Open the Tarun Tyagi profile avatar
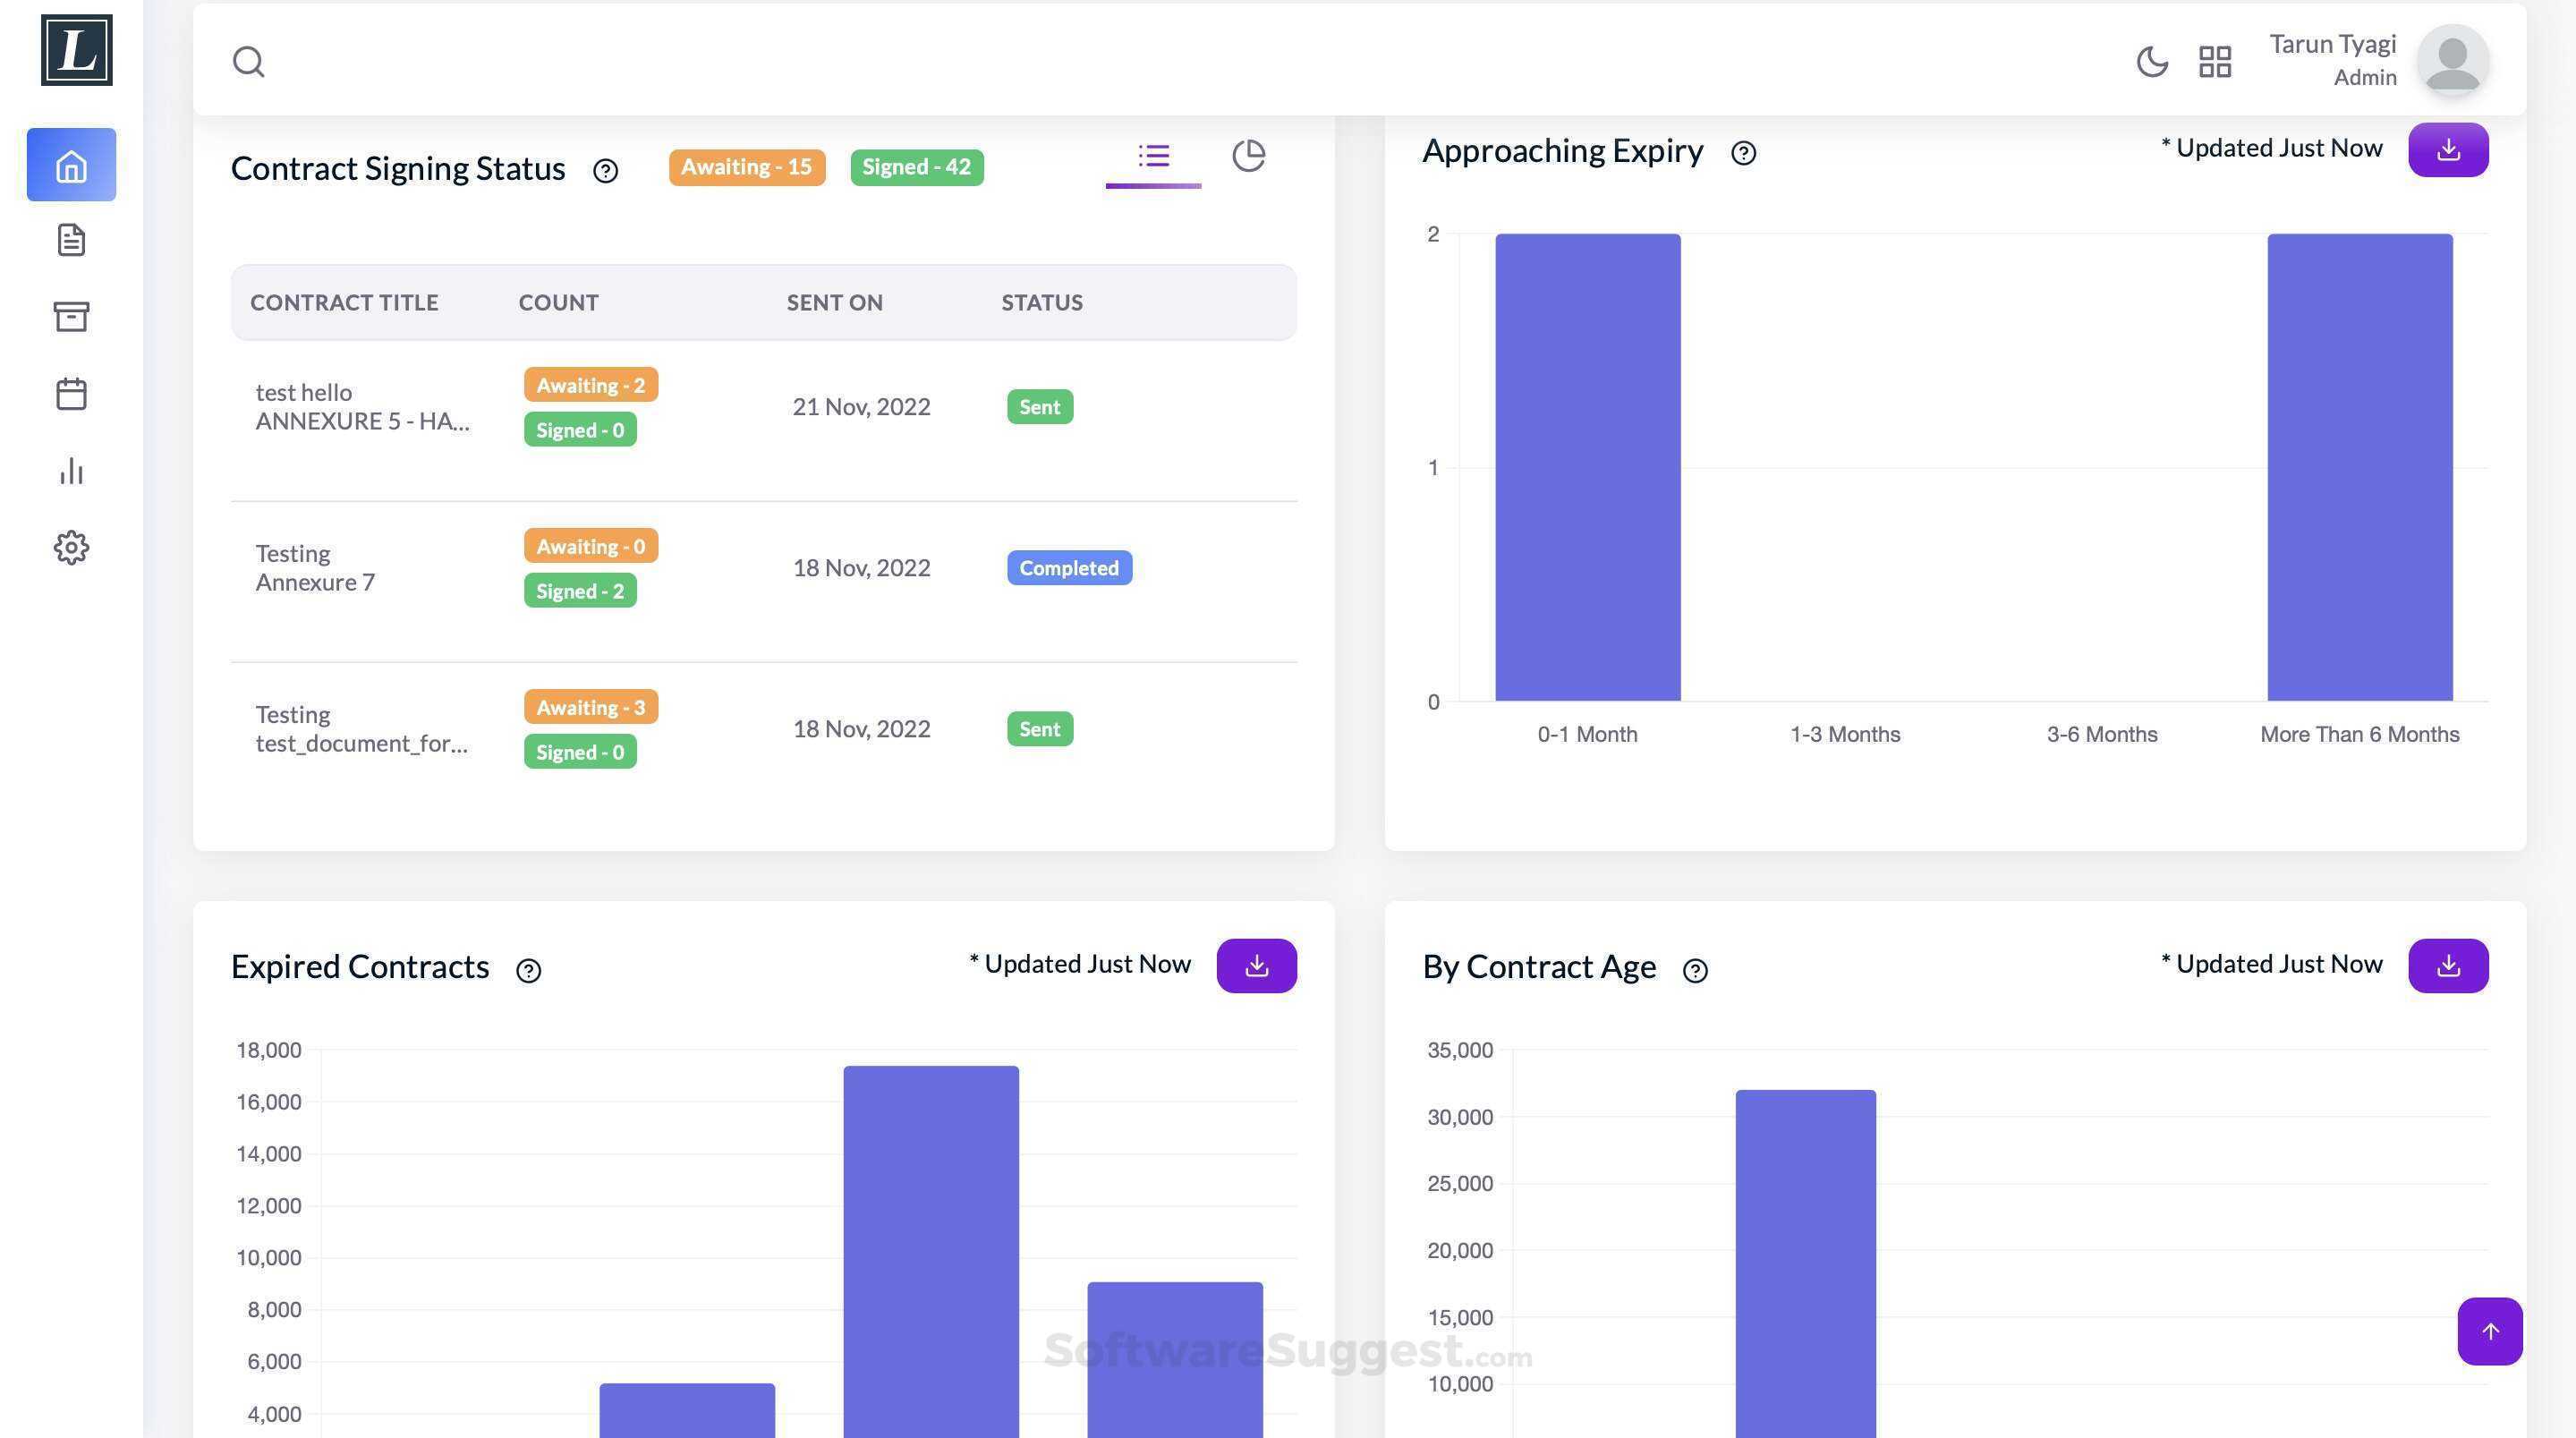The height and width of the screenshot is (1438, 2576). (2452, 60)
